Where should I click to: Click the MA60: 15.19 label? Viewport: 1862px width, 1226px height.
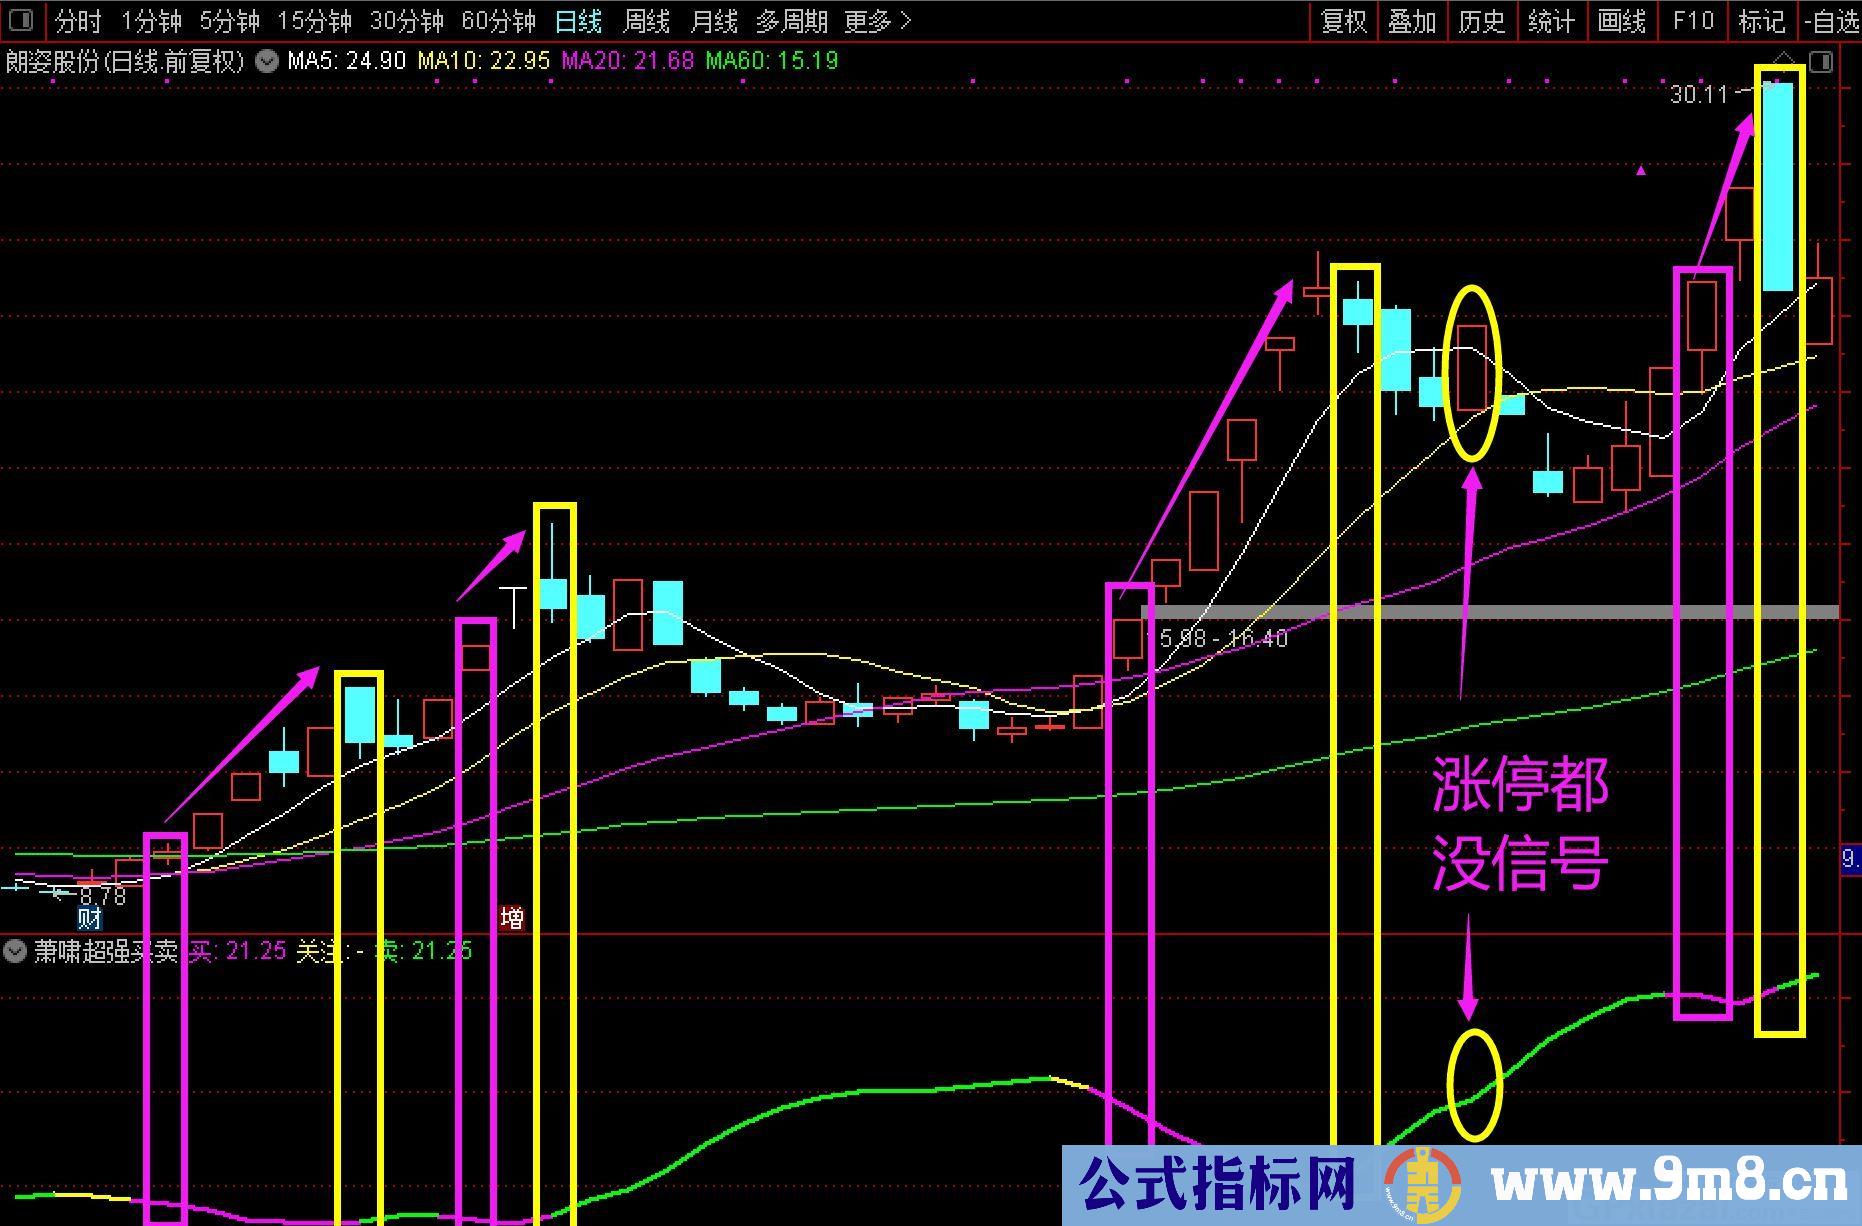[772, 61]
